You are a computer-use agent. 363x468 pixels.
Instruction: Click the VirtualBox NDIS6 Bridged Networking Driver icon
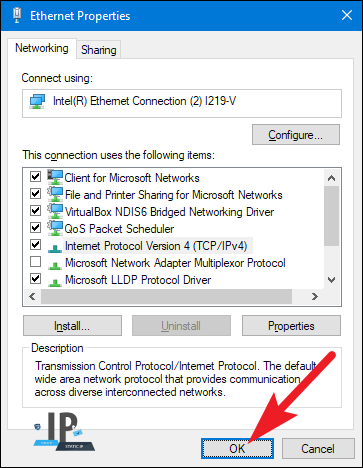coord(55,211)
